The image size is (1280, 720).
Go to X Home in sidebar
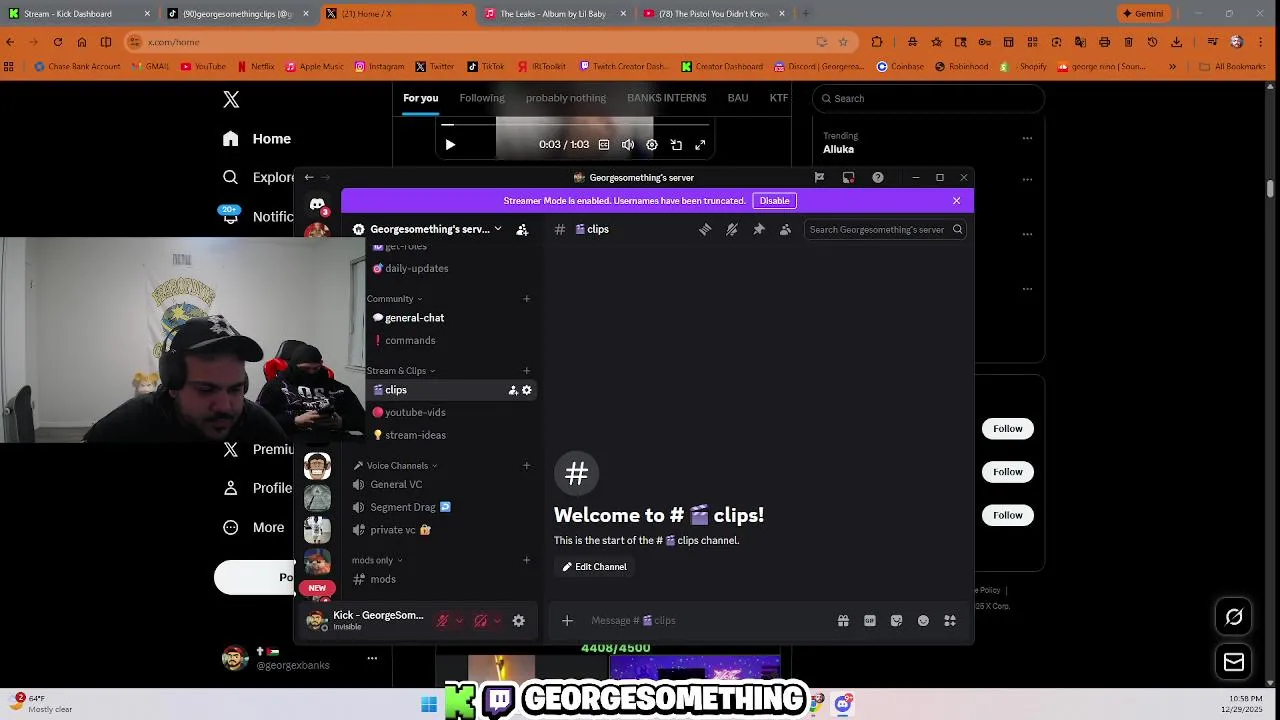(258, 139)
